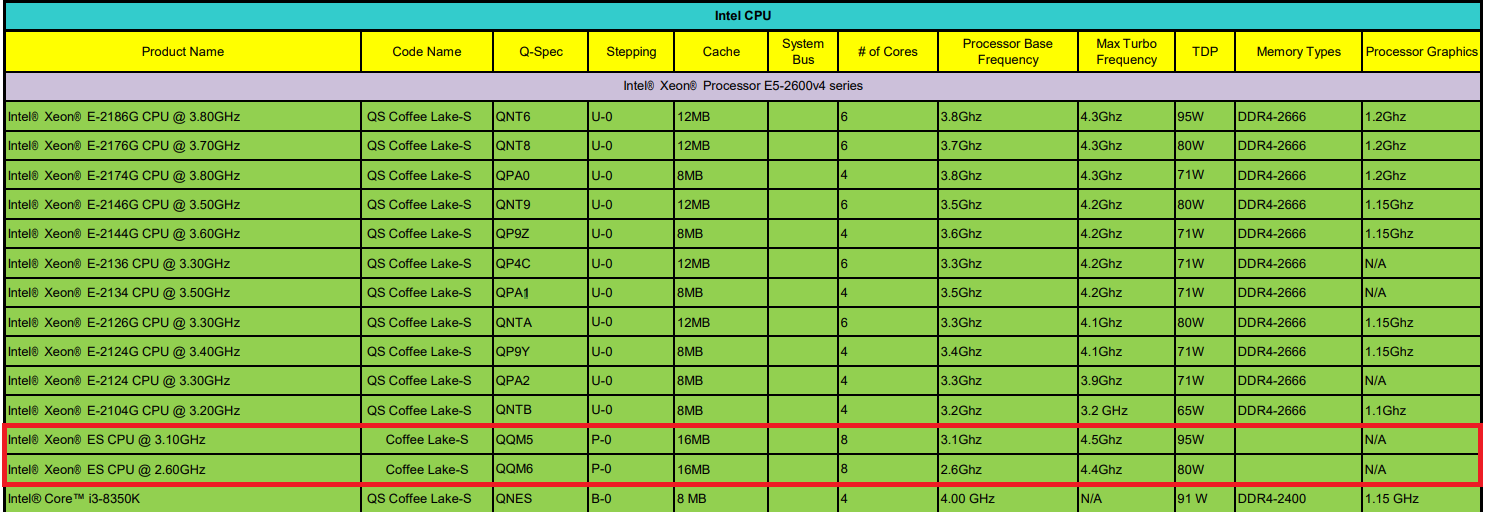Select the Memory Types column header
This screenshot has height=512, width=1487.
(x=1298, y=51)
